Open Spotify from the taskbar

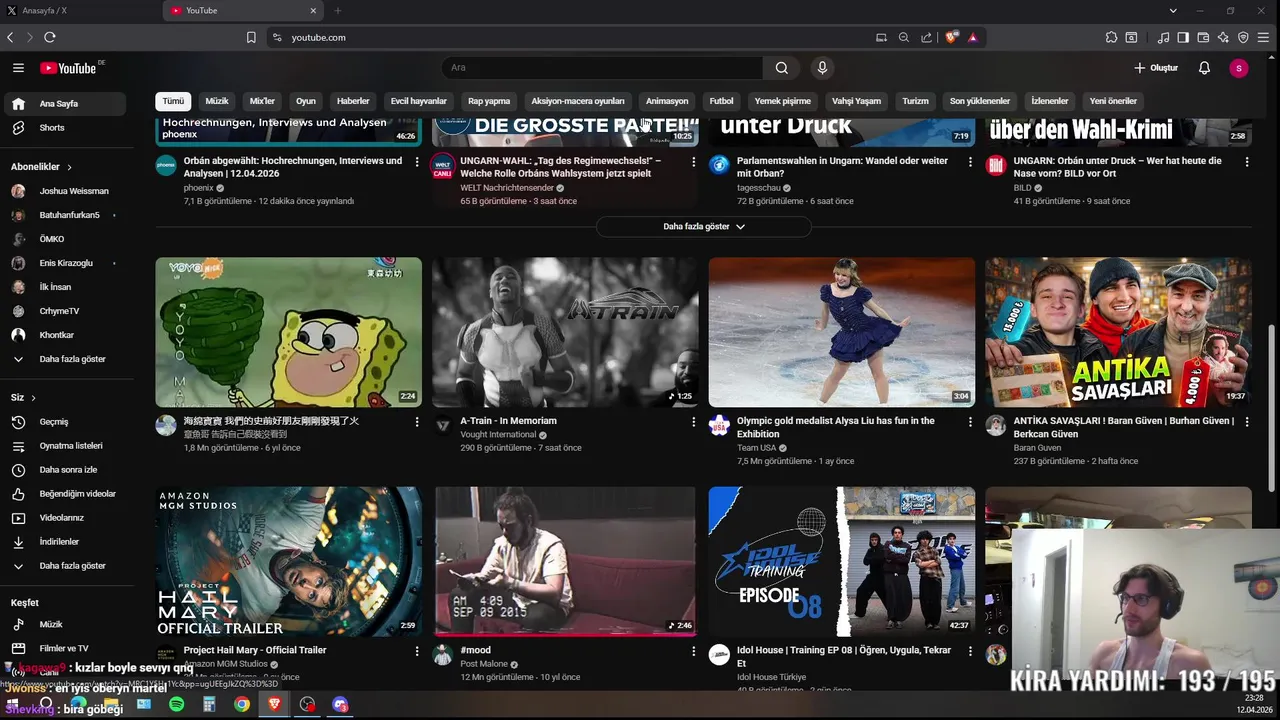(x=176, y=704)
